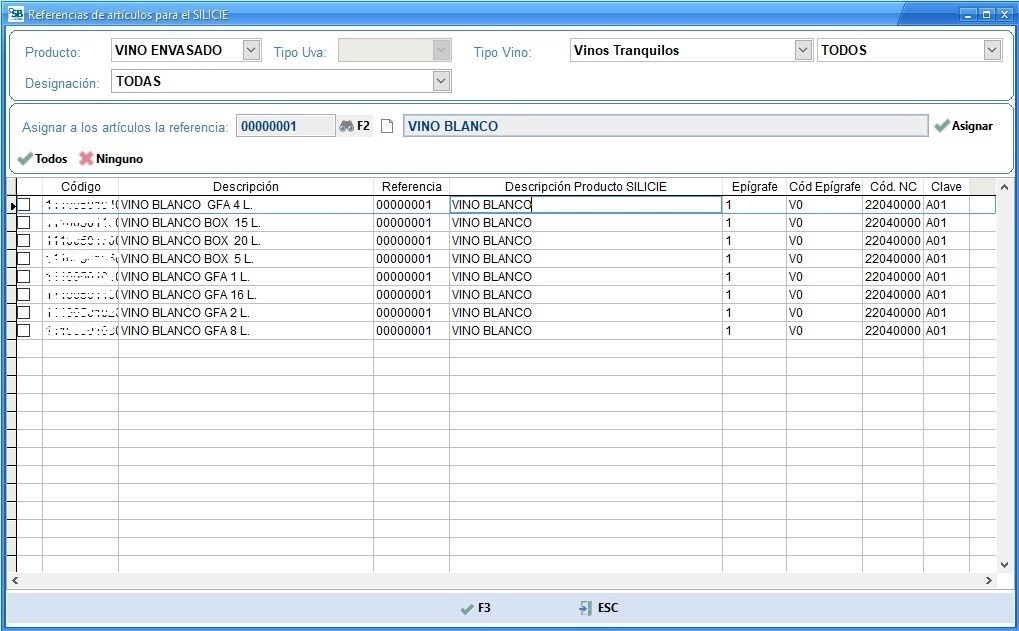Viewport: 1019px width, 631px height.
Task: Click the blank document icon beside F2
Action: (x=387, y=126)
